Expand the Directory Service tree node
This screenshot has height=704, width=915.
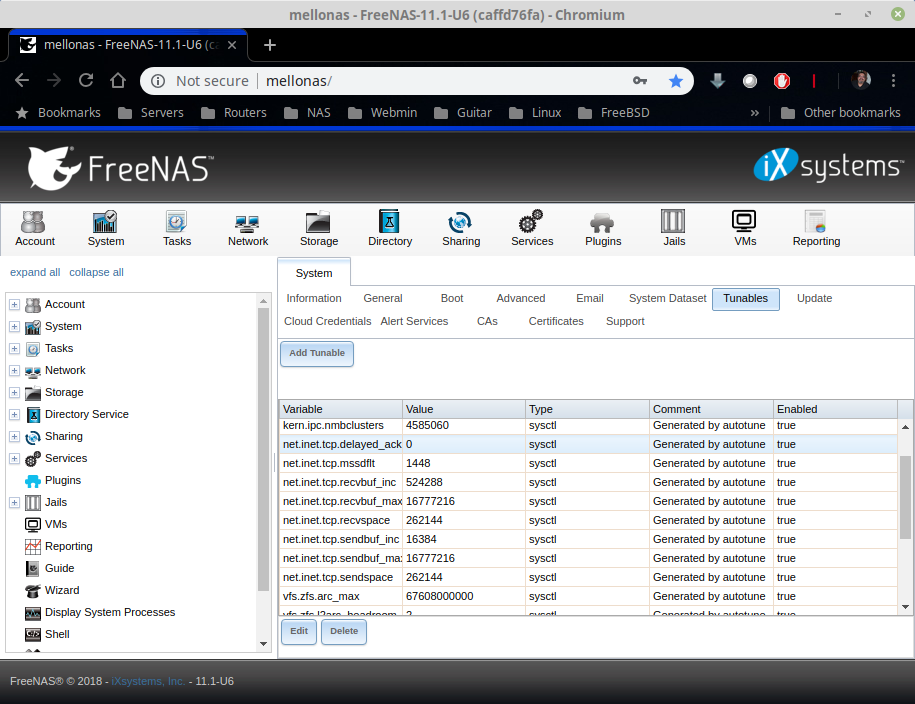(x=15, y=414)
